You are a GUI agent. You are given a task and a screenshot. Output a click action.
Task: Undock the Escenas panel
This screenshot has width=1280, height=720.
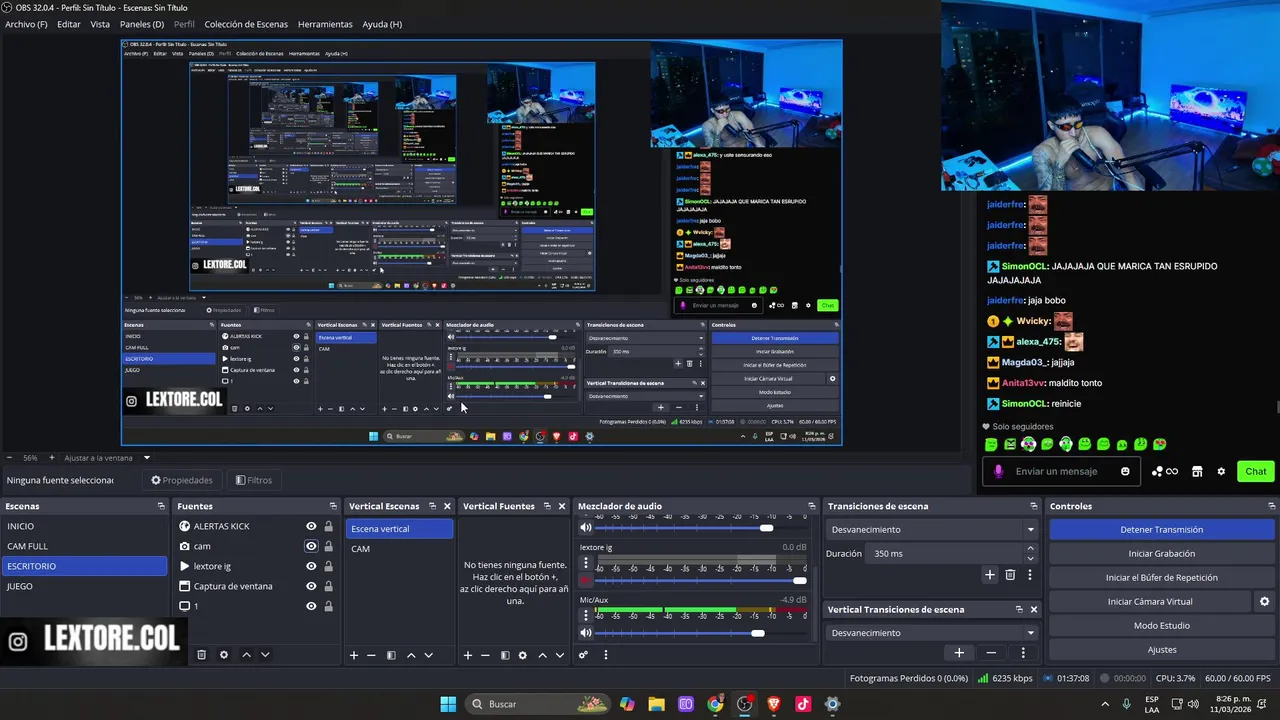coord(161,506)
